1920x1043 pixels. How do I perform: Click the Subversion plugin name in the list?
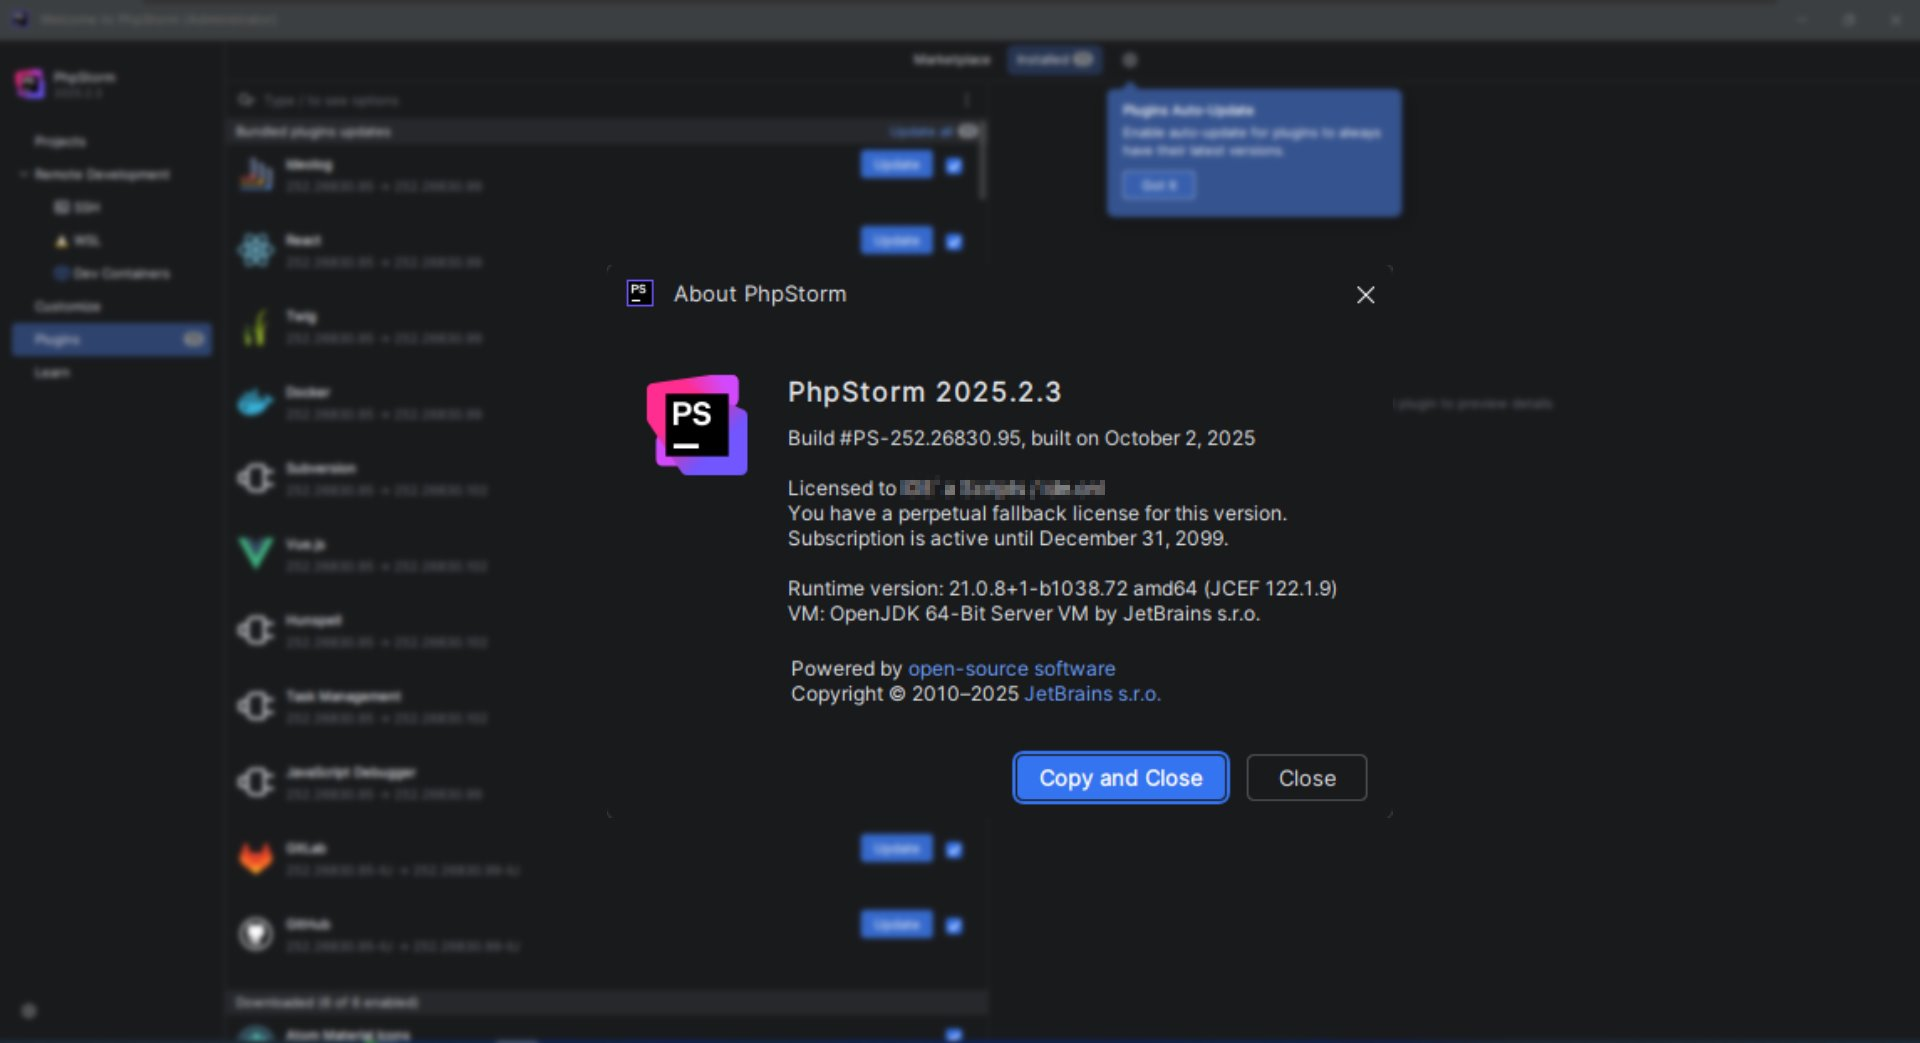(x=321, y=468)
